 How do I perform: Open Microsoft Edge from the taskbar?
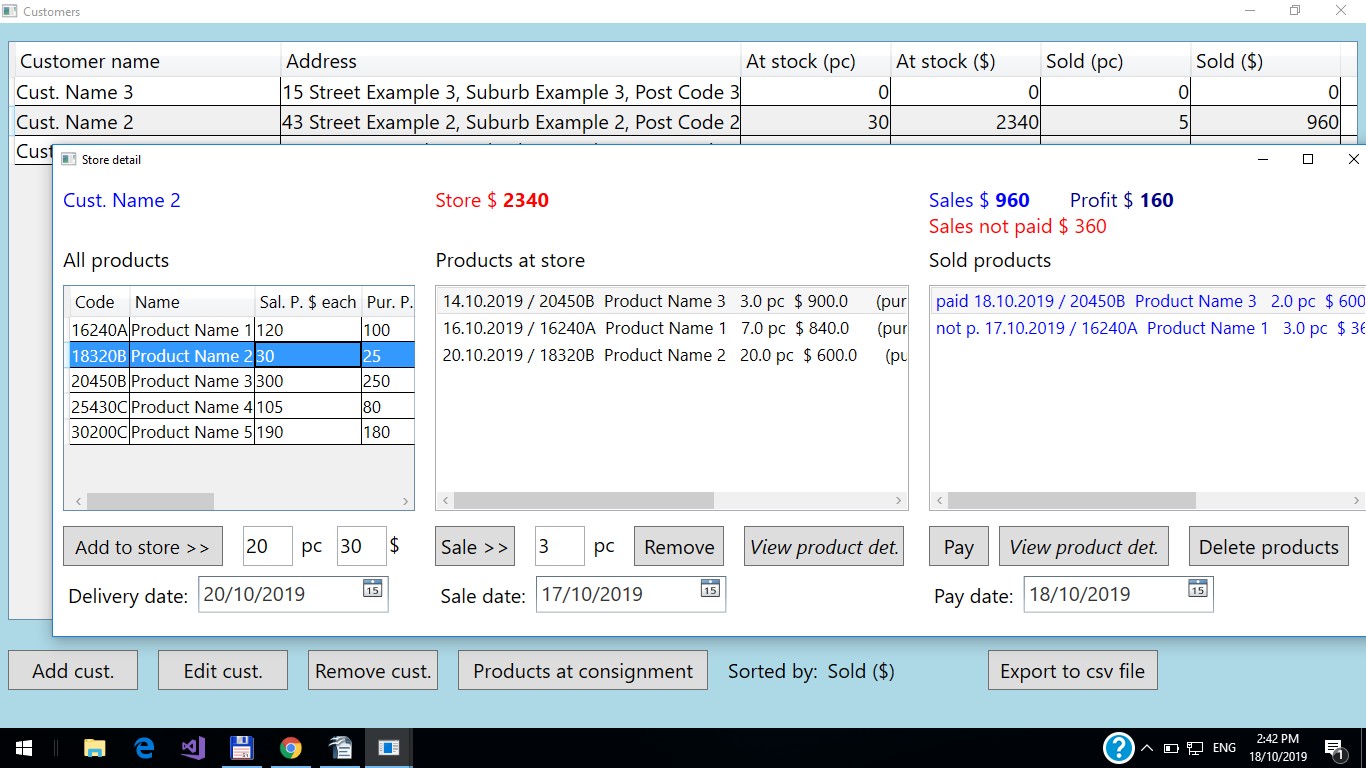click(x=144, y=748)
